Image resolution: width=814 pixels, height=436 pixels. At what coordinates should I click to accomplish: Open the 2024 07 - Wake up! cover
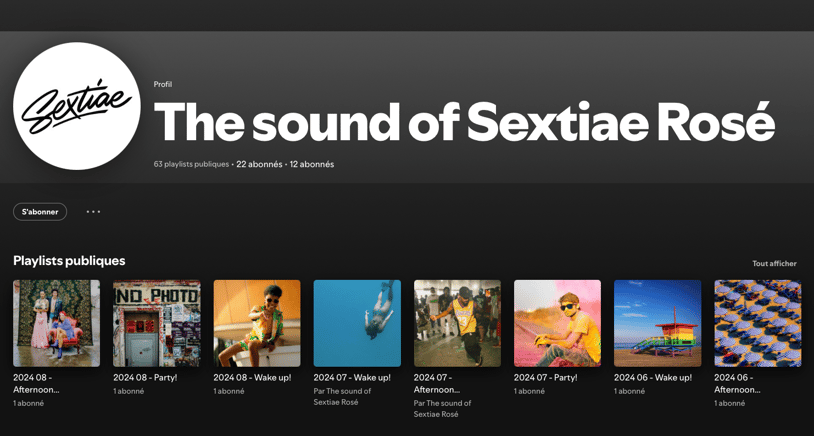(x=357, y=323)
